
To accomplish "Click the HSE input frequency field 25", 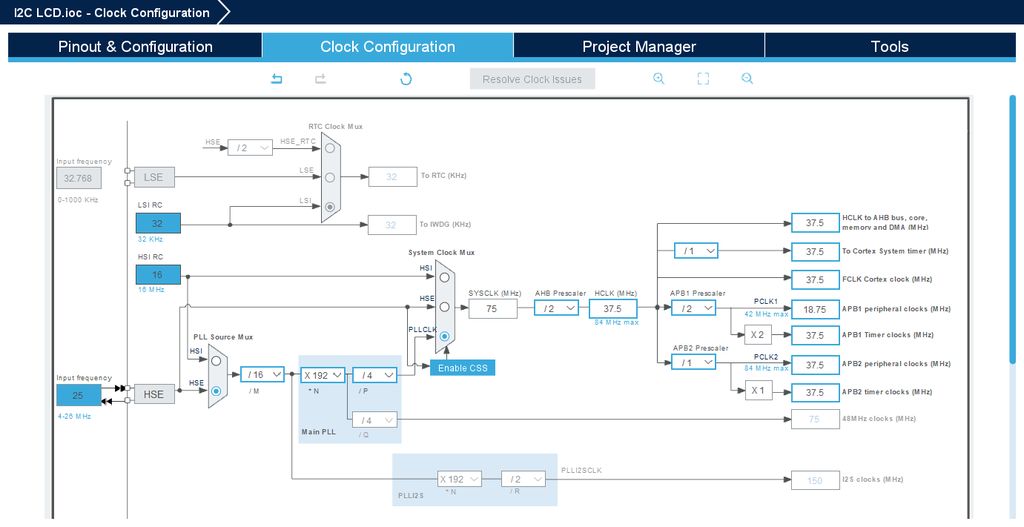I will (78, 395).
